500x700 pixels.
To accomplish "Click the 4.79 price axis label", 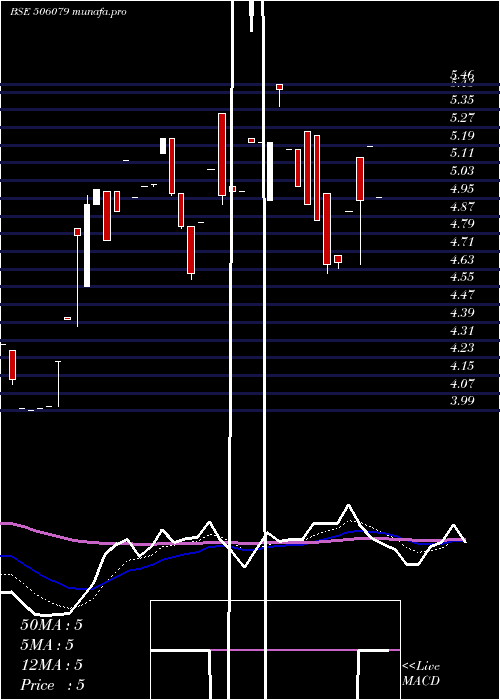I will tap(462, 224).
